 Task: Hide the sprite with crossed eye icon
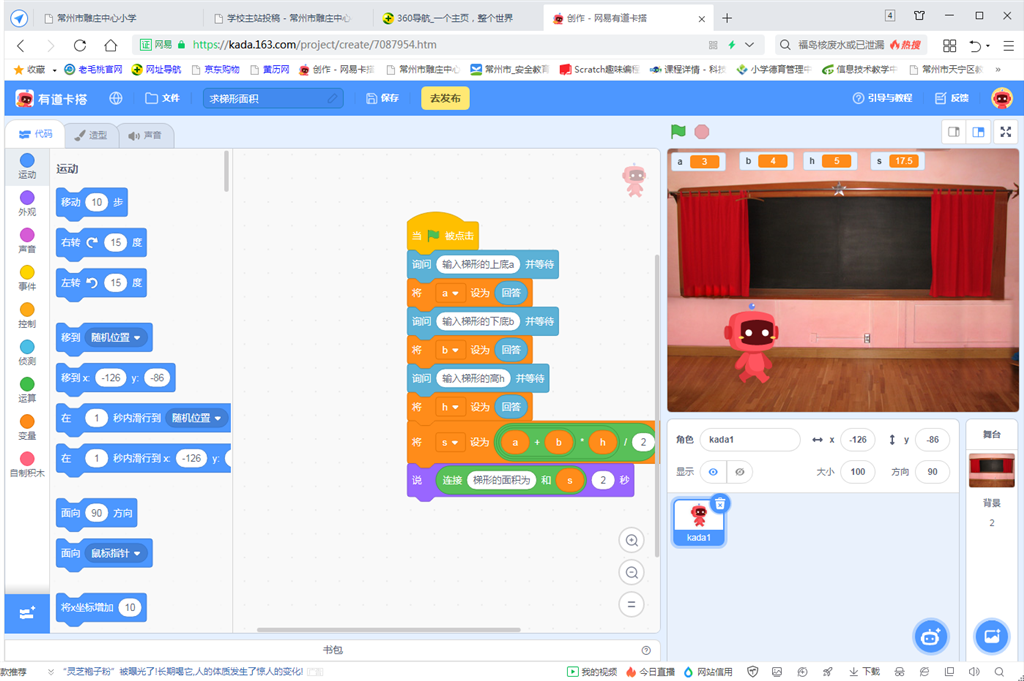[739, 472]
